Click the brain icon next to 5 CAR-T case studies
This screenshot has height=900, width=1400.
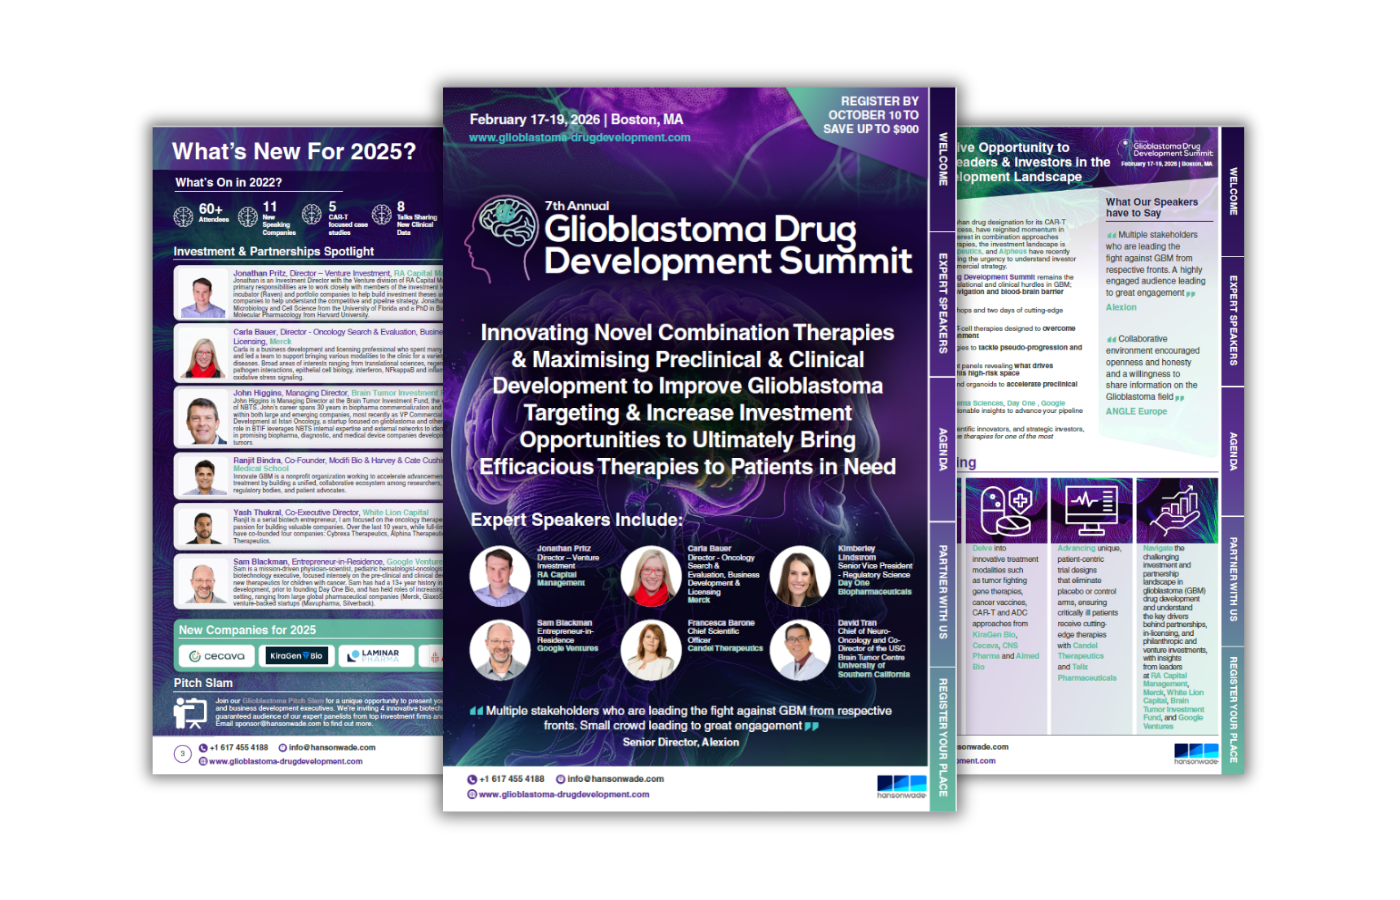pos(312,214)
